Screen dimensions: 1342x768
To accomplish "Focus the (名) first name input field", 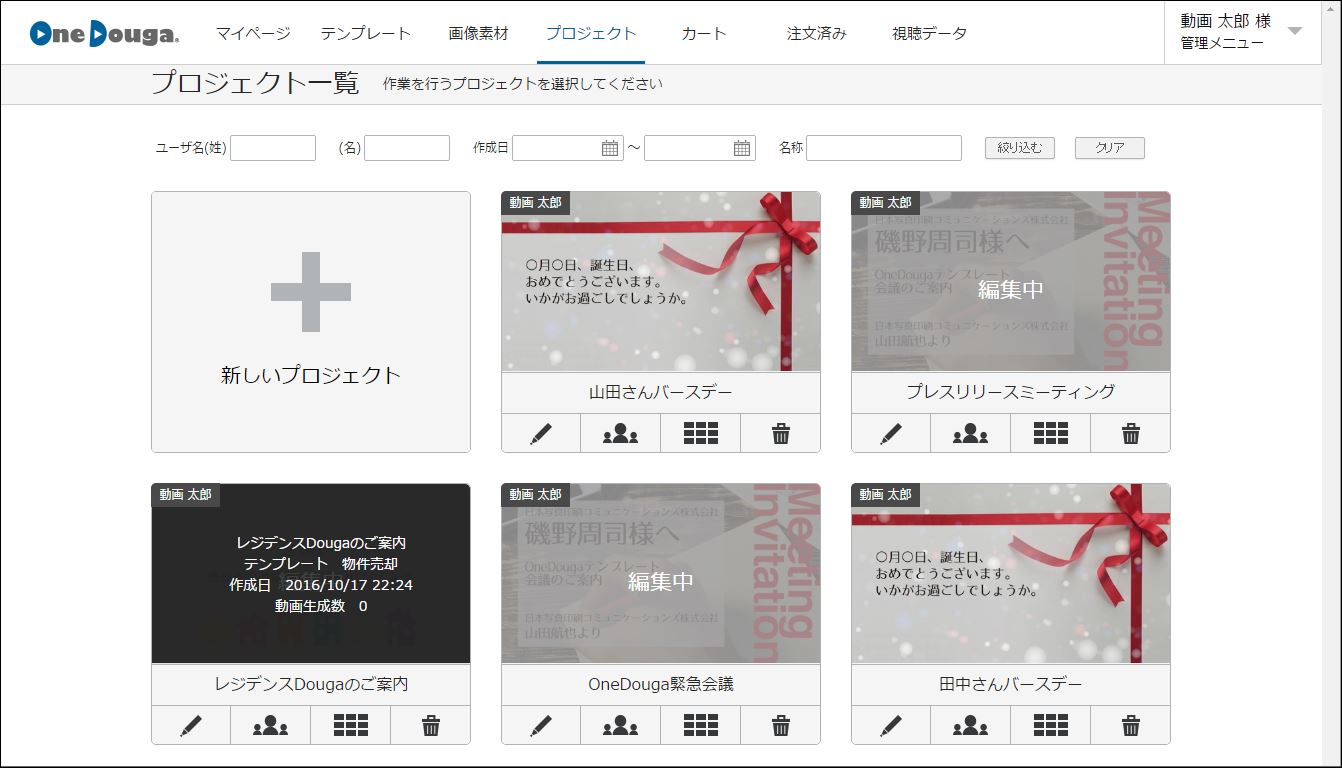I will (x=407, y=148).
